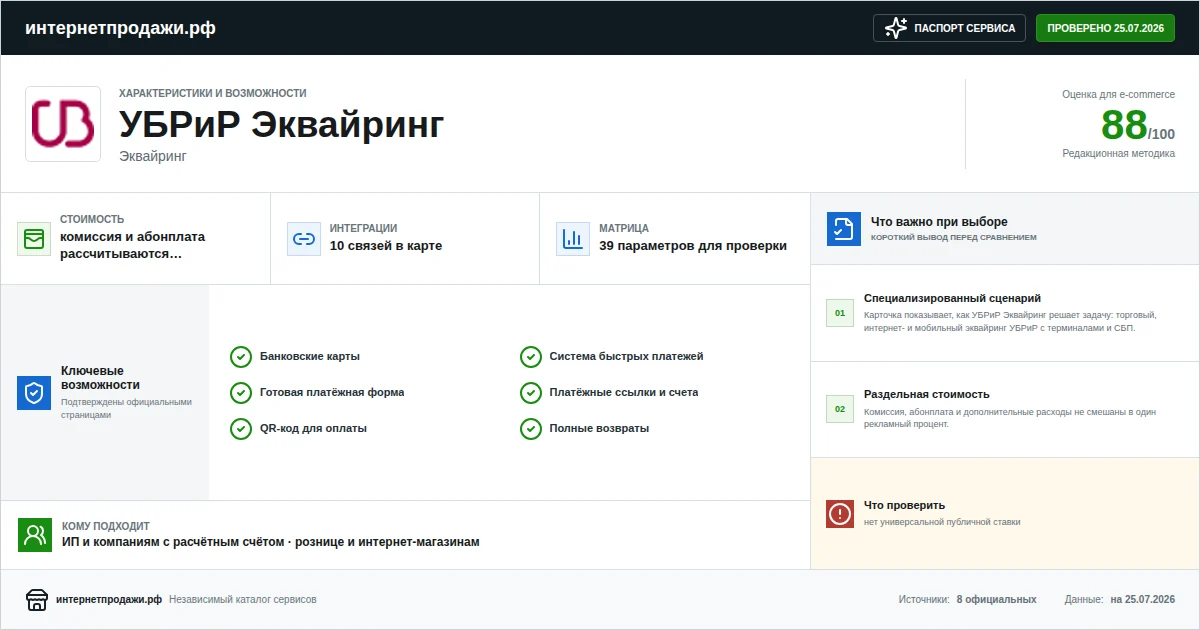Click the Специализированный сценарий title
Viewport: 1200px width, 630px height.
click(x=952, y=298)
